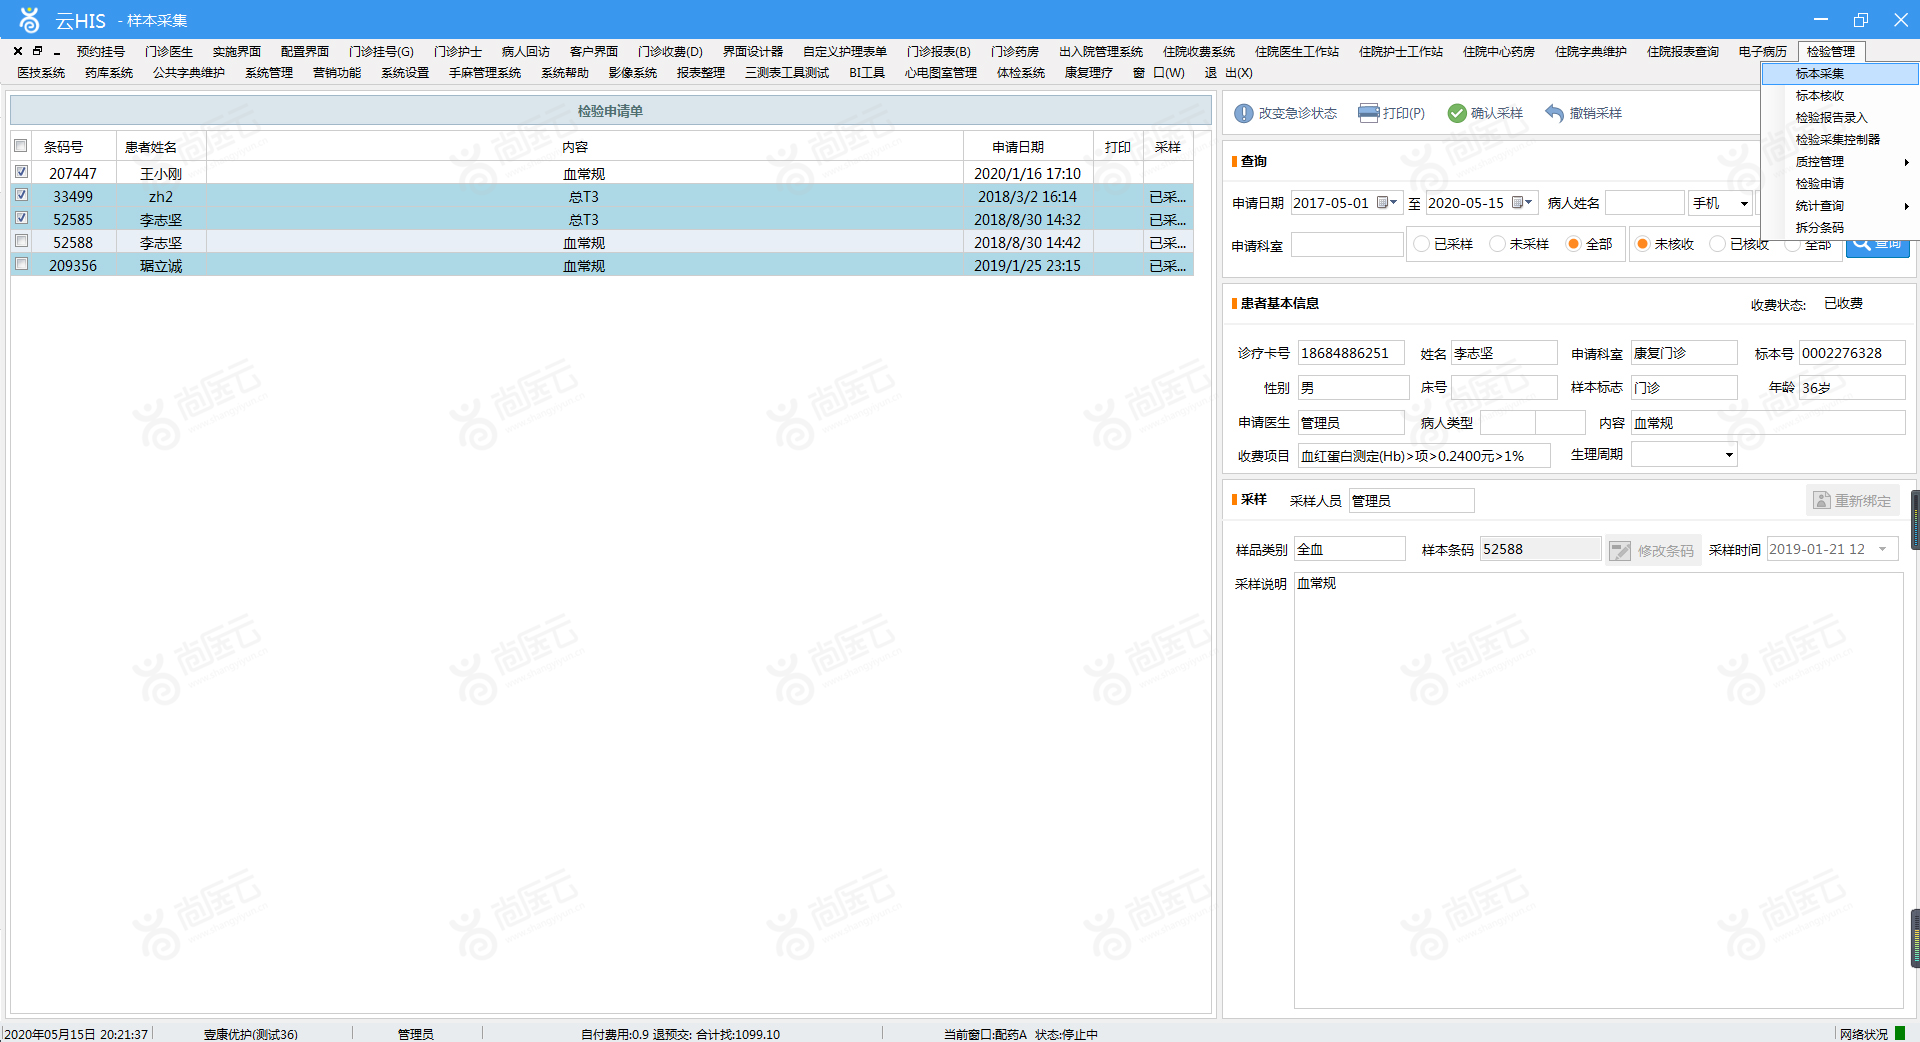
Task: Open the 预约挂号 menu
Action: click(x=101, y=52)
